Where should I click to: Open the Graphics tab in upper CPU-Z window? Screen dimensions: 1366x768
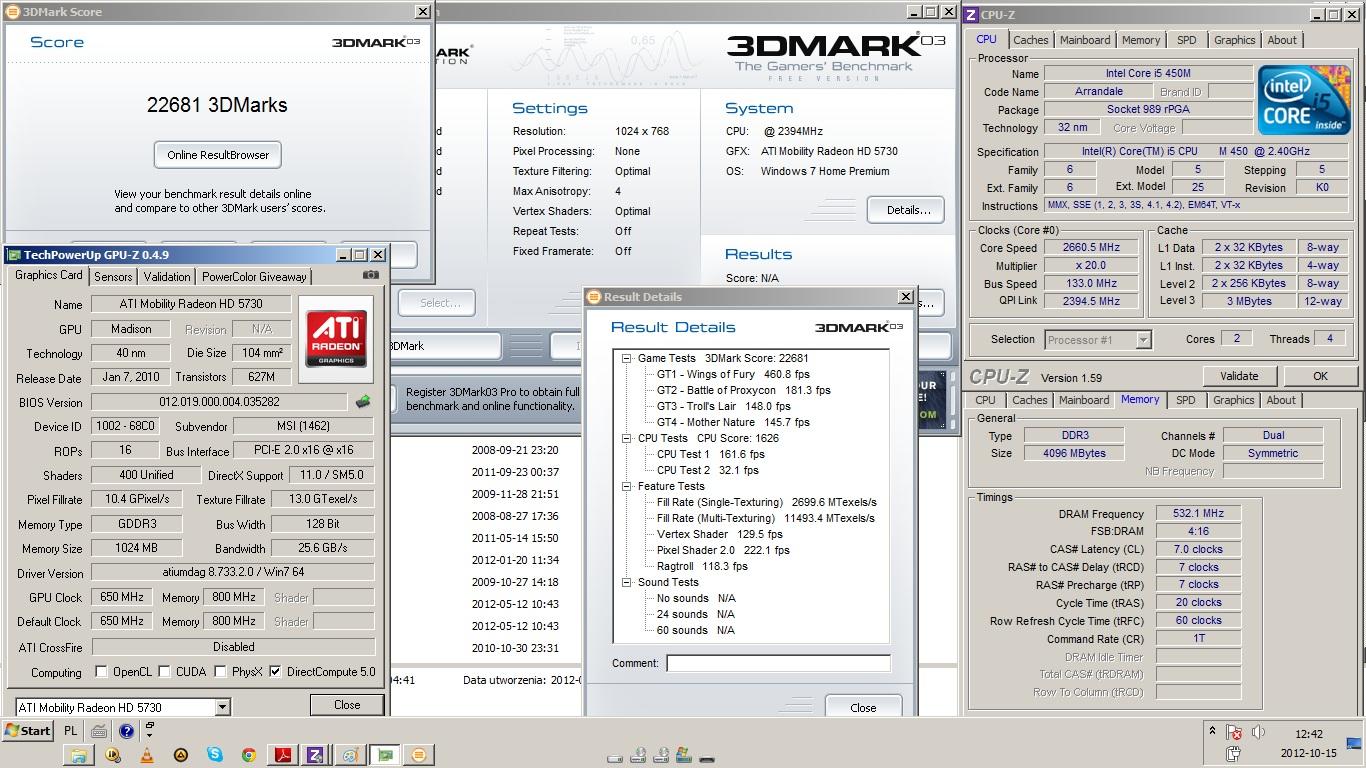(x=1234, y=40)
